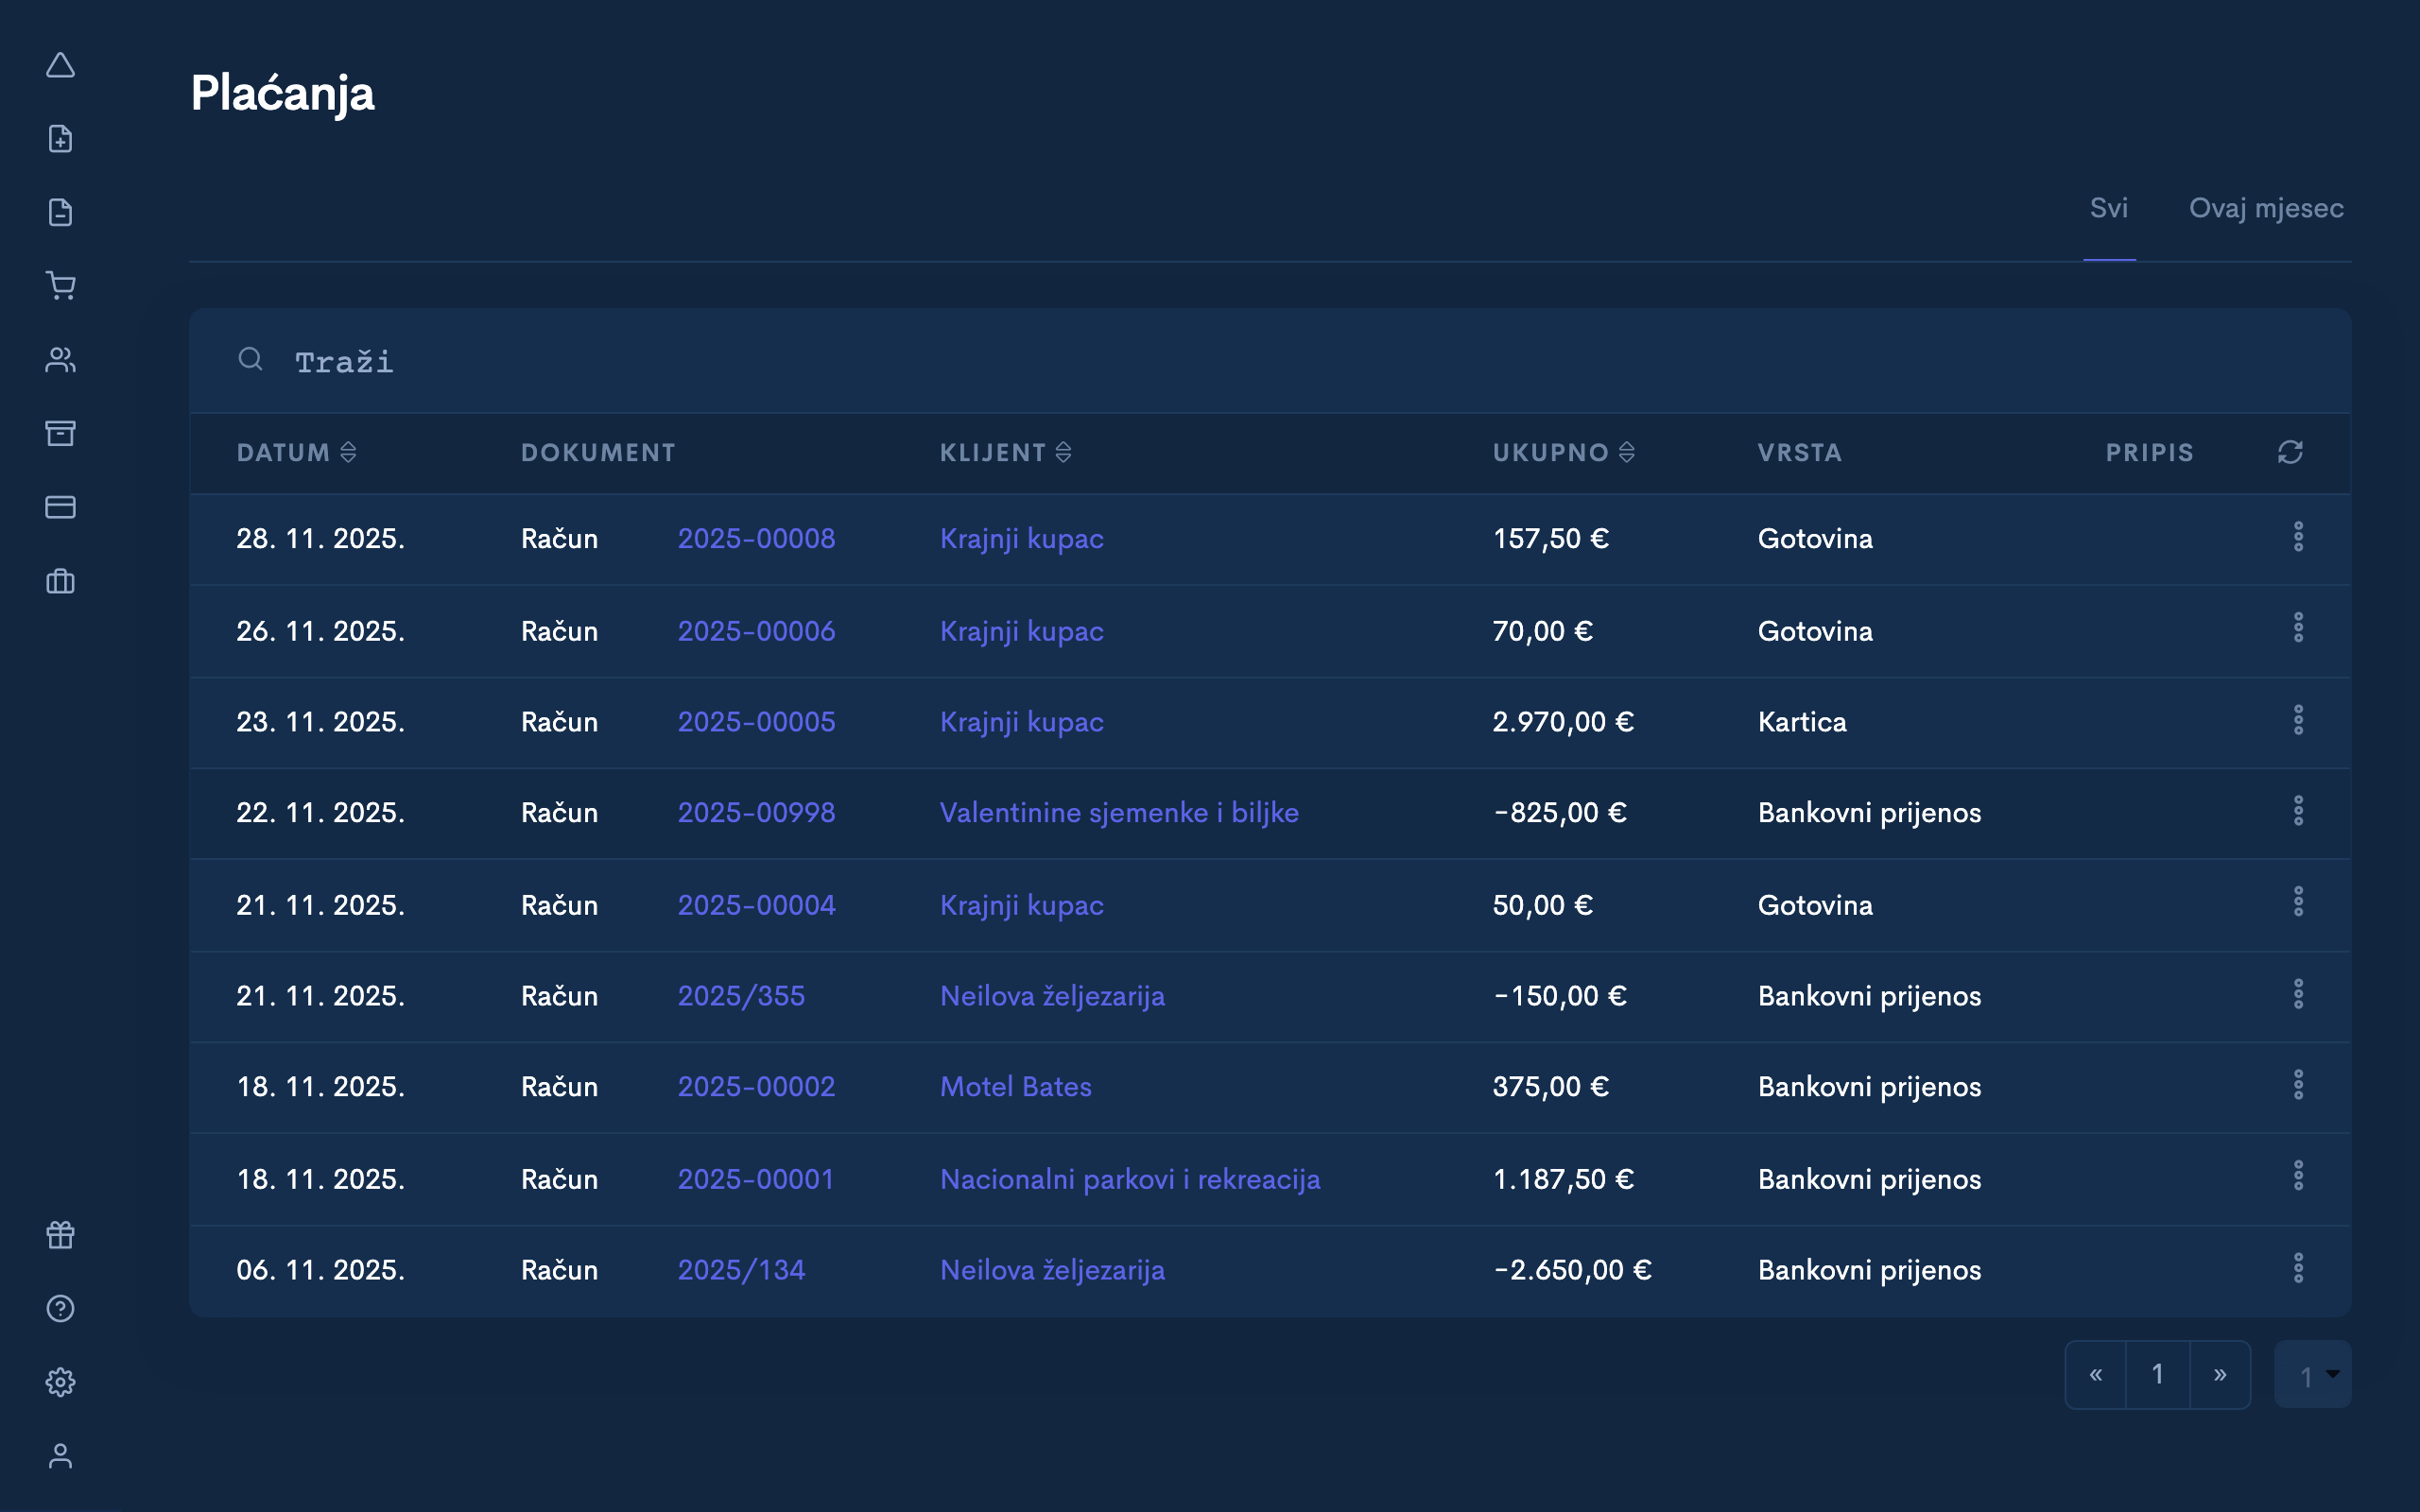Open help via the question mark icon
Viewport: 2420px width, 1512px height.
tap(60, 1308)
